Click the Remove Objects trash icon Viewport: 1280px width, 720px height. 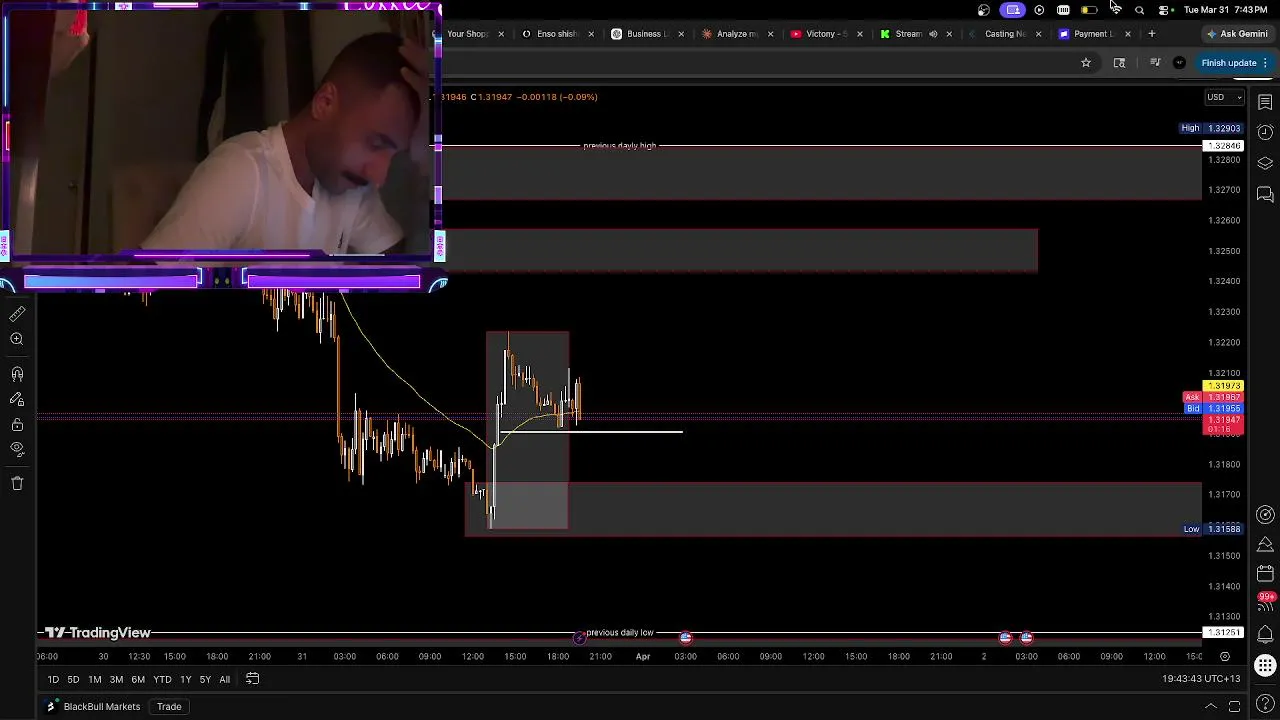[x=17, y=483]
